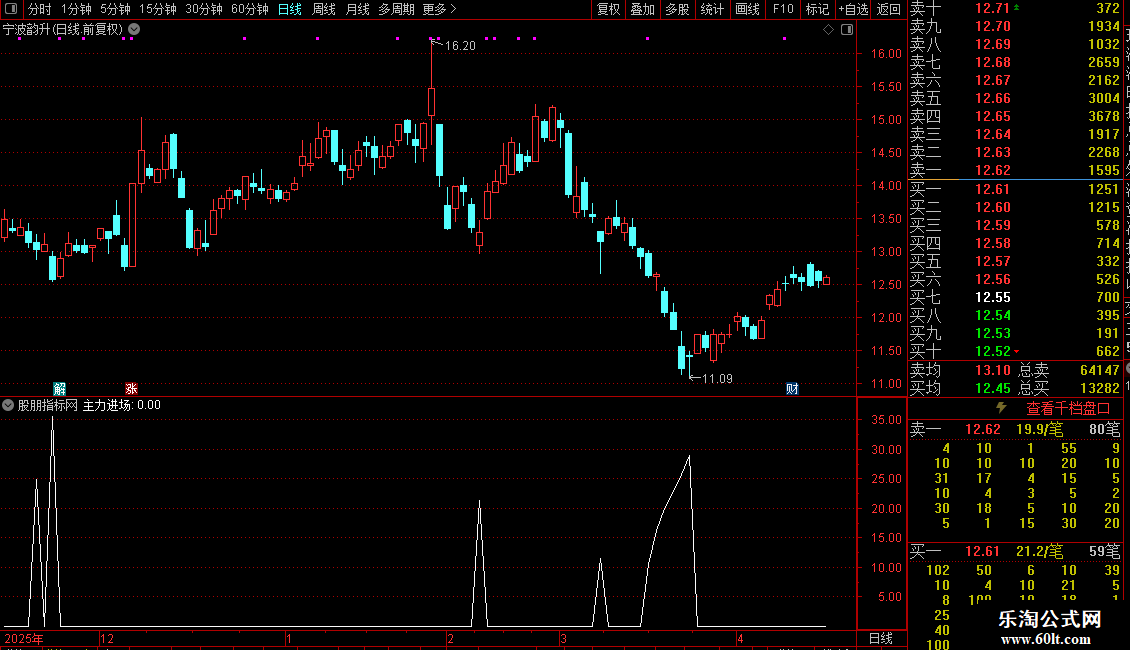This screenshot has height=650, width=1130.
Task: Open 多周期 multi-period view
Action: pyautogui.click(x=396, y=9)
